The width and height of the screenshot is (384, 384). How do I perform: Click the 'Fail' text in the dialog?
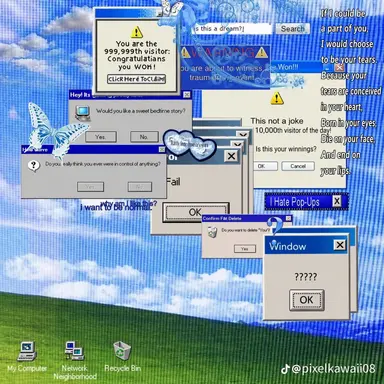(173, 182)
